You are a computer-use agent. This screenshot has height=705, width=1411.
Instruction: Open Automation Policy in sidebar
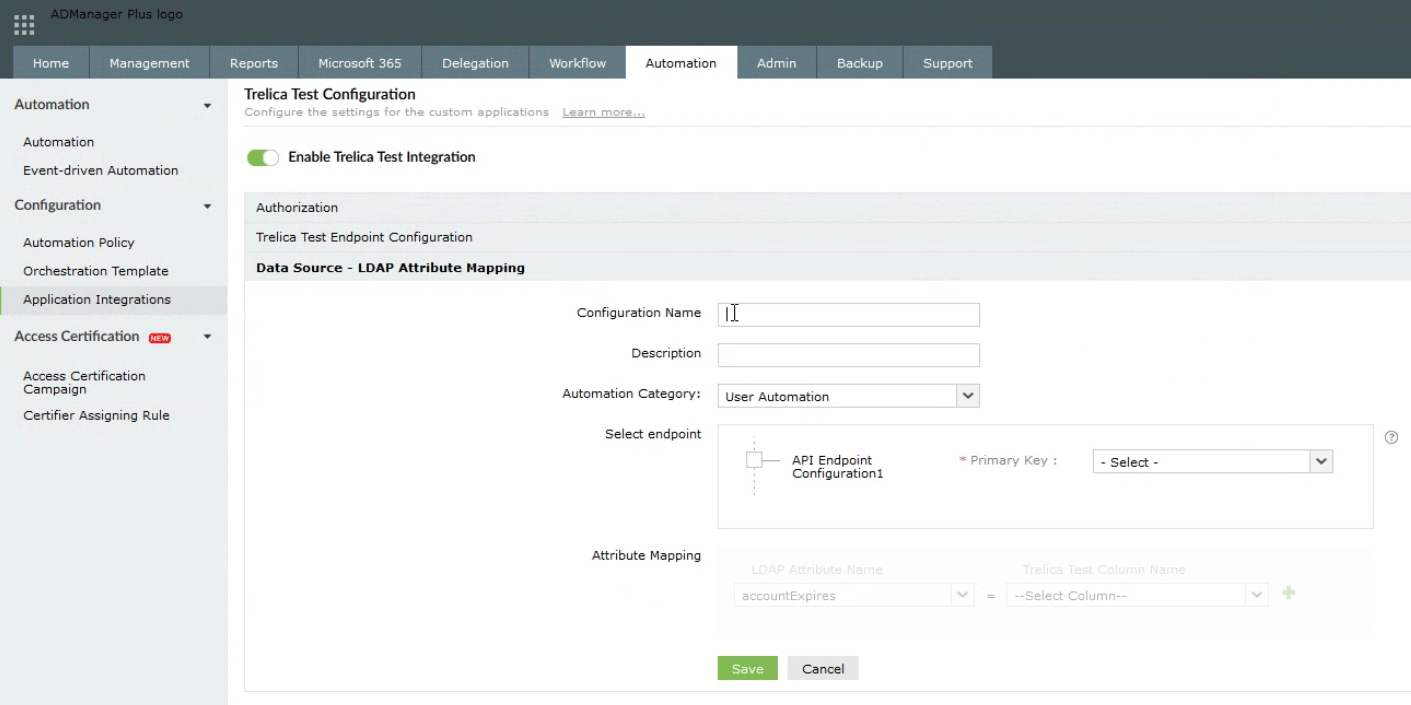pos(79,242)
